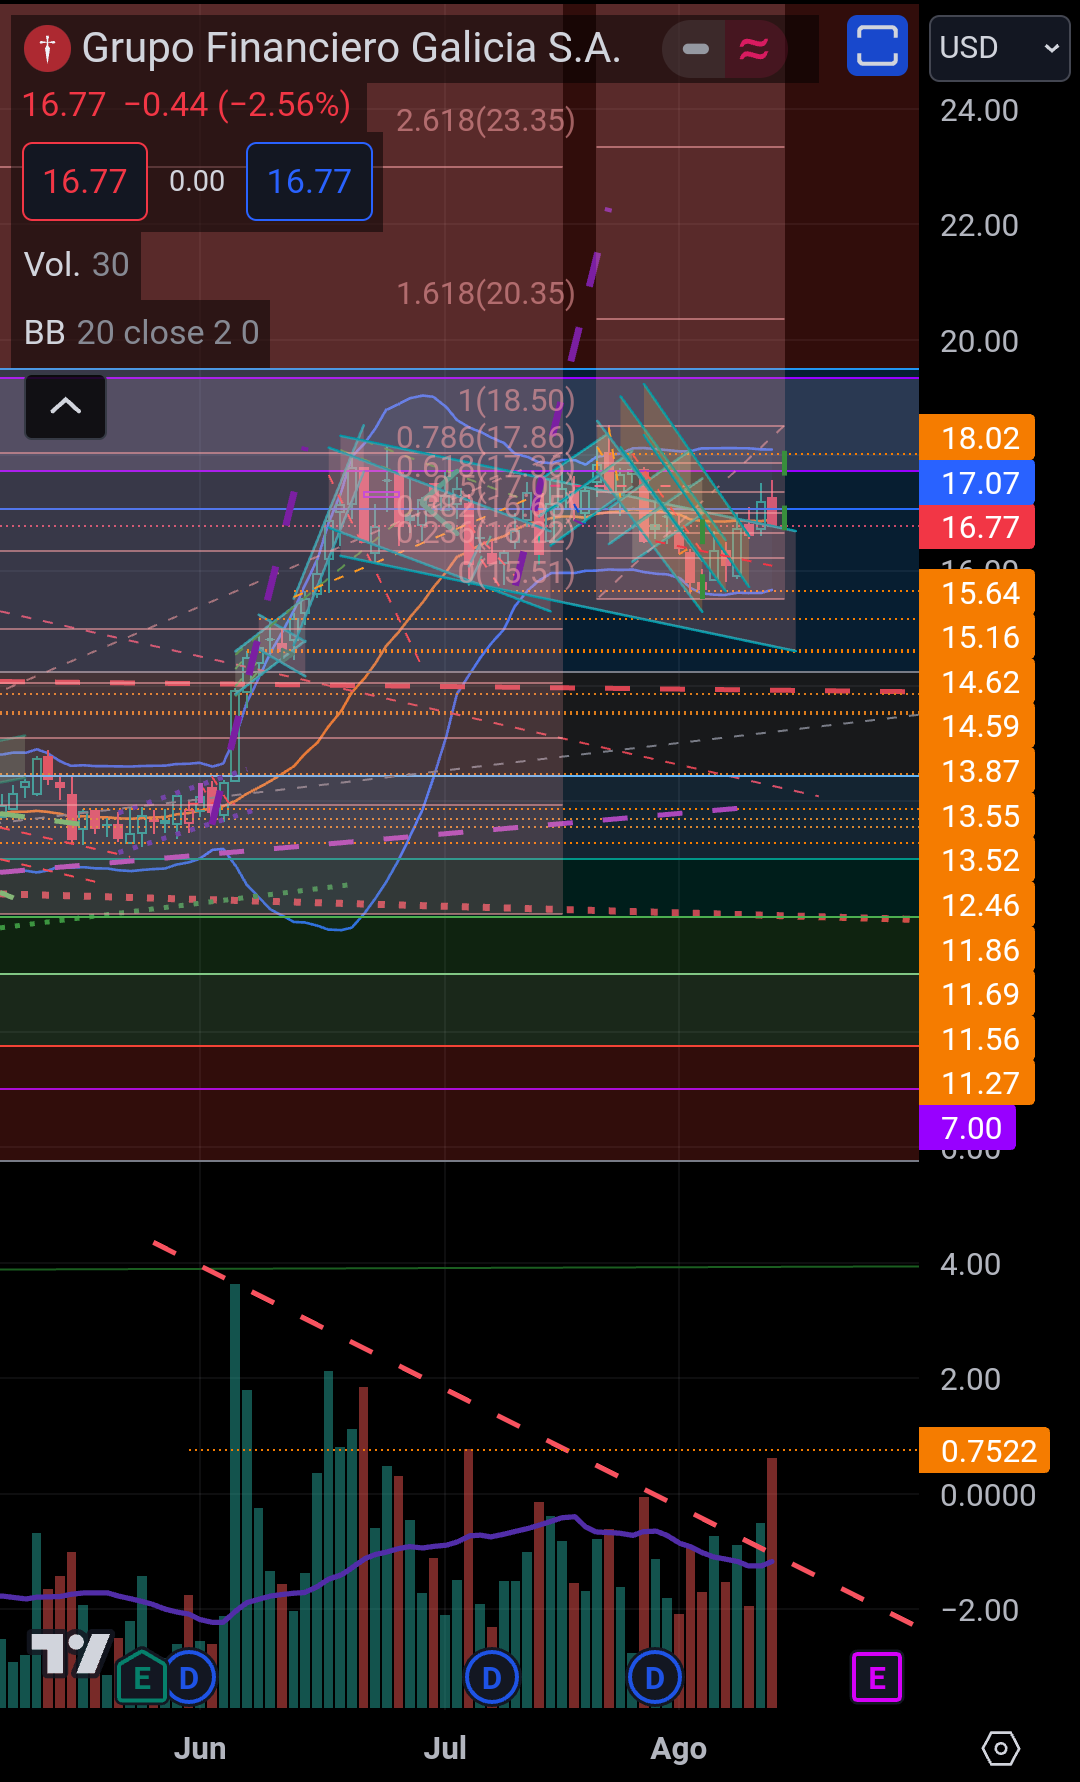The image size is (1080, 1782).
Task: Select the 13.87 orange price label
Action: 977,771
